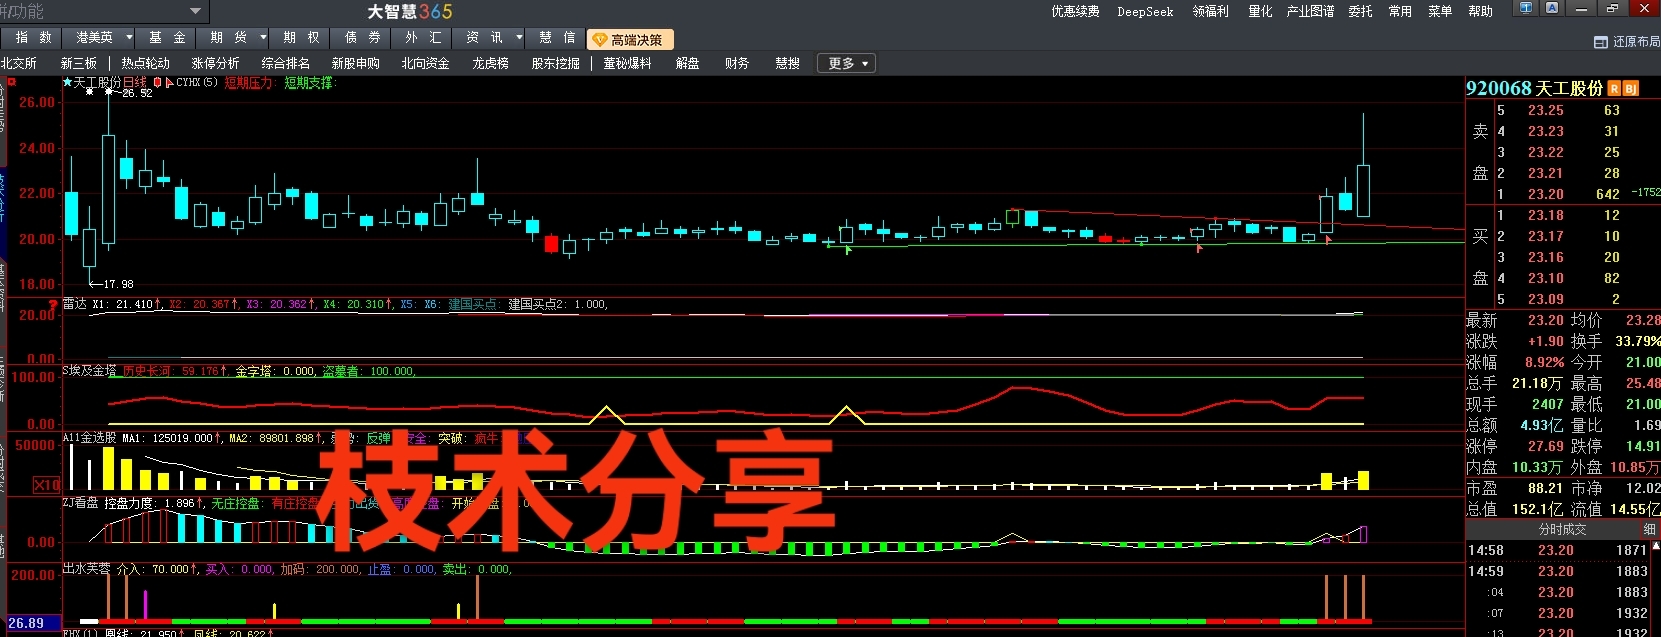The image size is (1661, 637).
Task: Click the blue T icon in title bar
Action: (1526, 8)
